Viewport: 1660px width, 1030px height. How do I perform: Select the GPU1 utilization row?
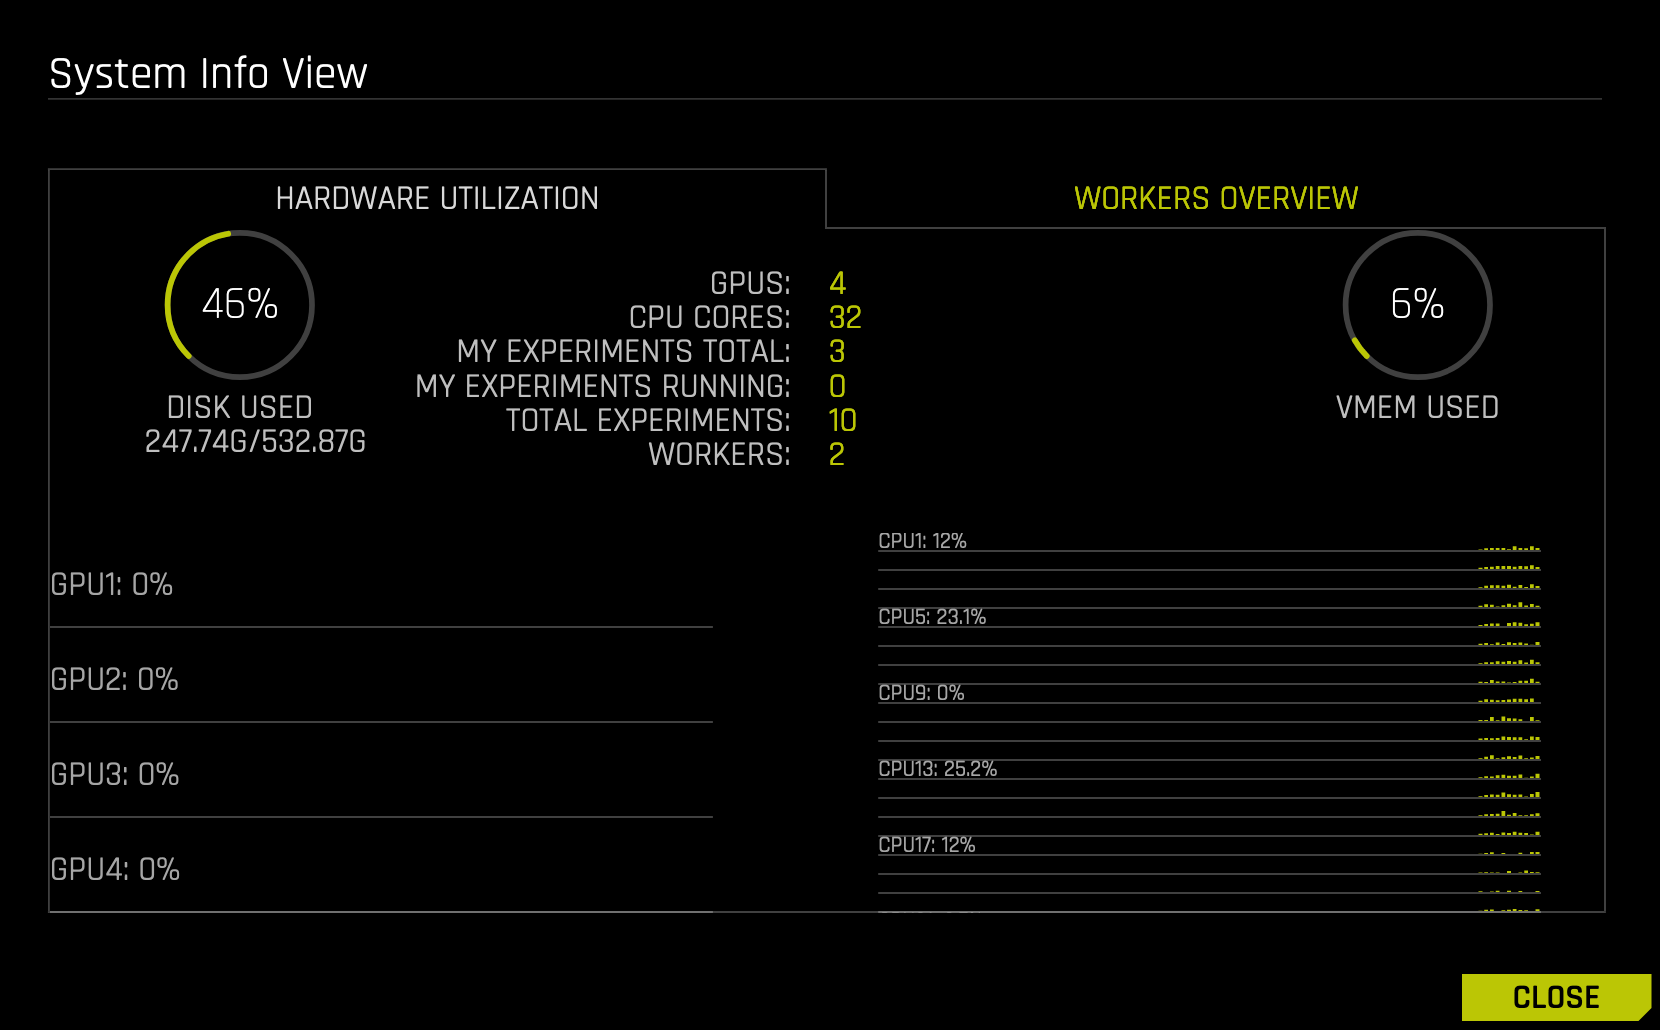(113, 584)
